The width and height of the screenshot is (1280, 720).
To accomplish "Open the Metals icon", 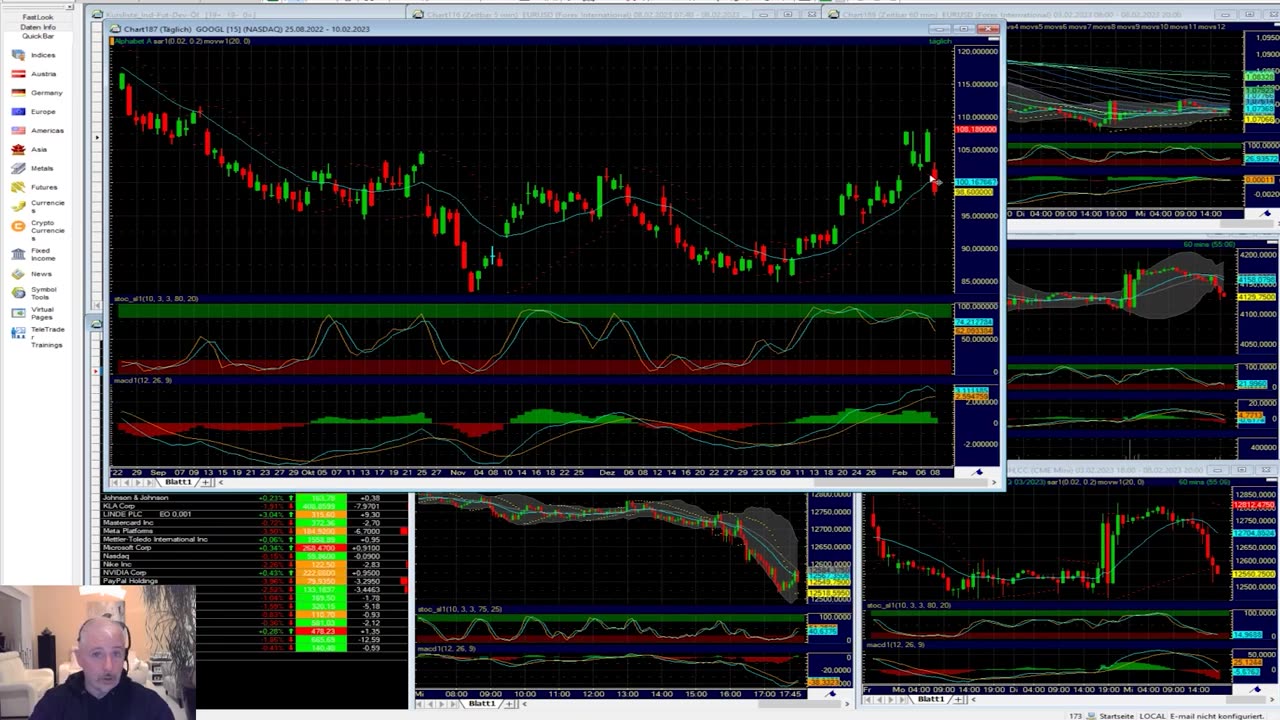I will click(x=18, y=168).
